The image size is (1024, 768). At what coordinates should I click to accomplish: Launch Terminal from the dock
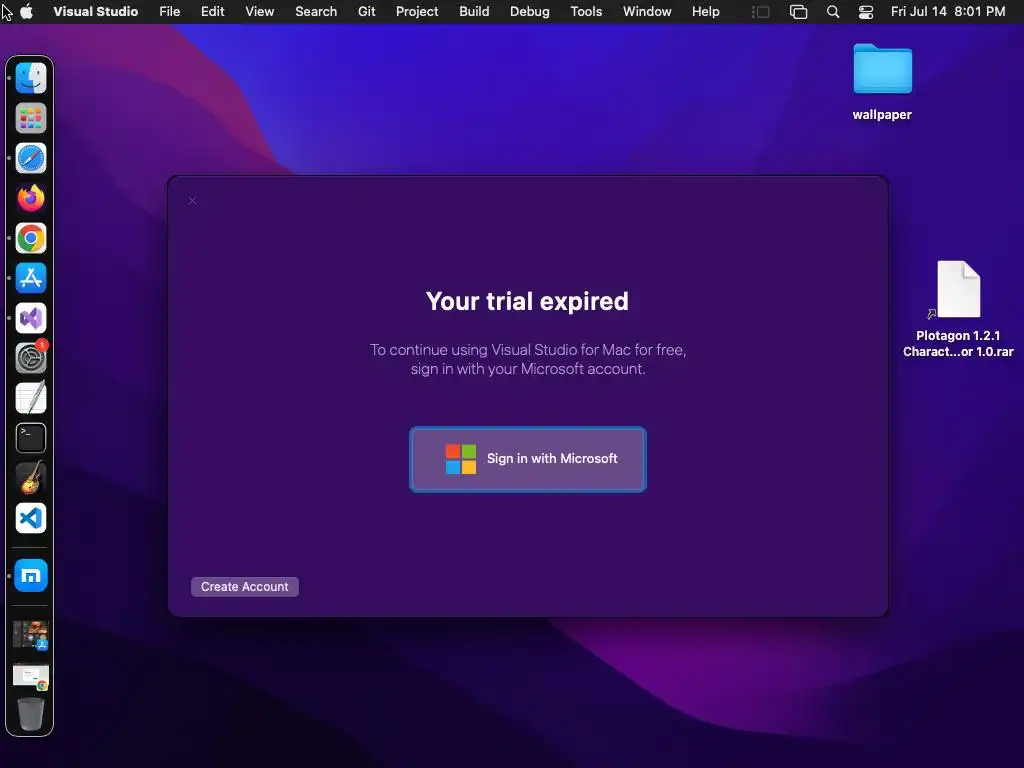(31, 438)
